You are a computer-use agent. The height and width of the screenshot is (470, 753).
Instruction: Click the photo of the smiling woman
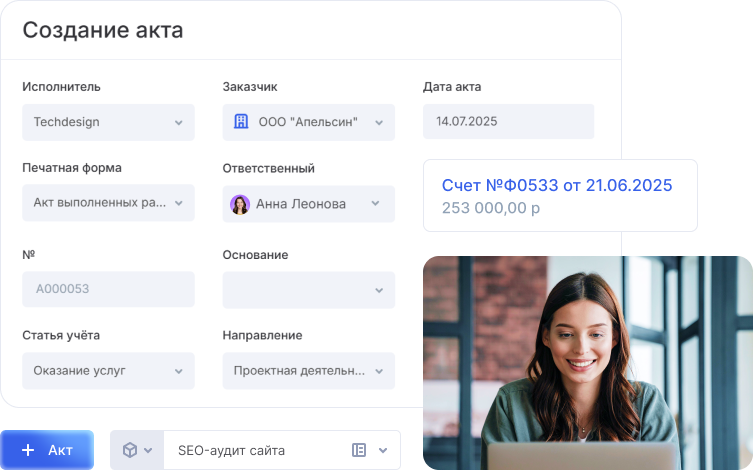(x=587, y=362)
